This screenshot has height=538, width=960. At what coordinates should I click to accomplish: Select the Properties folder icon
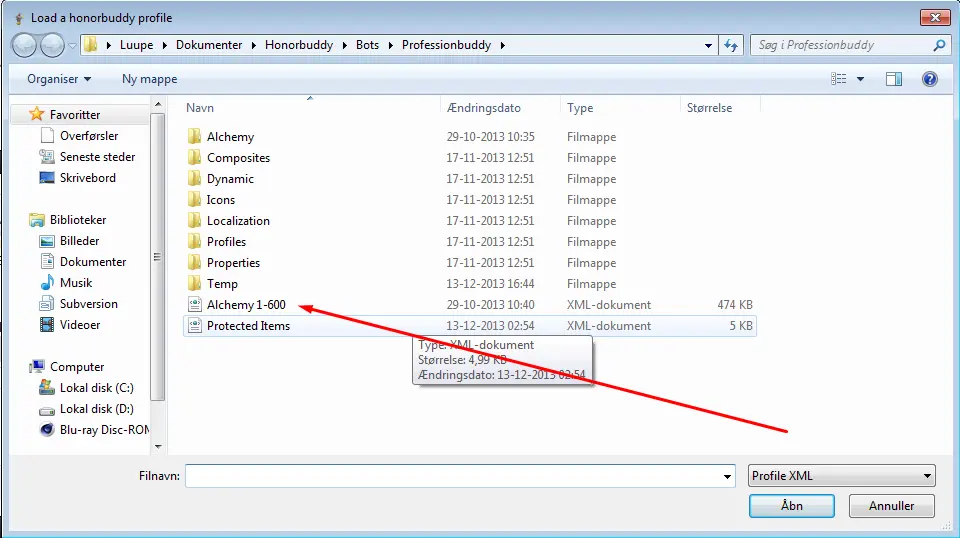coord(195,262)
